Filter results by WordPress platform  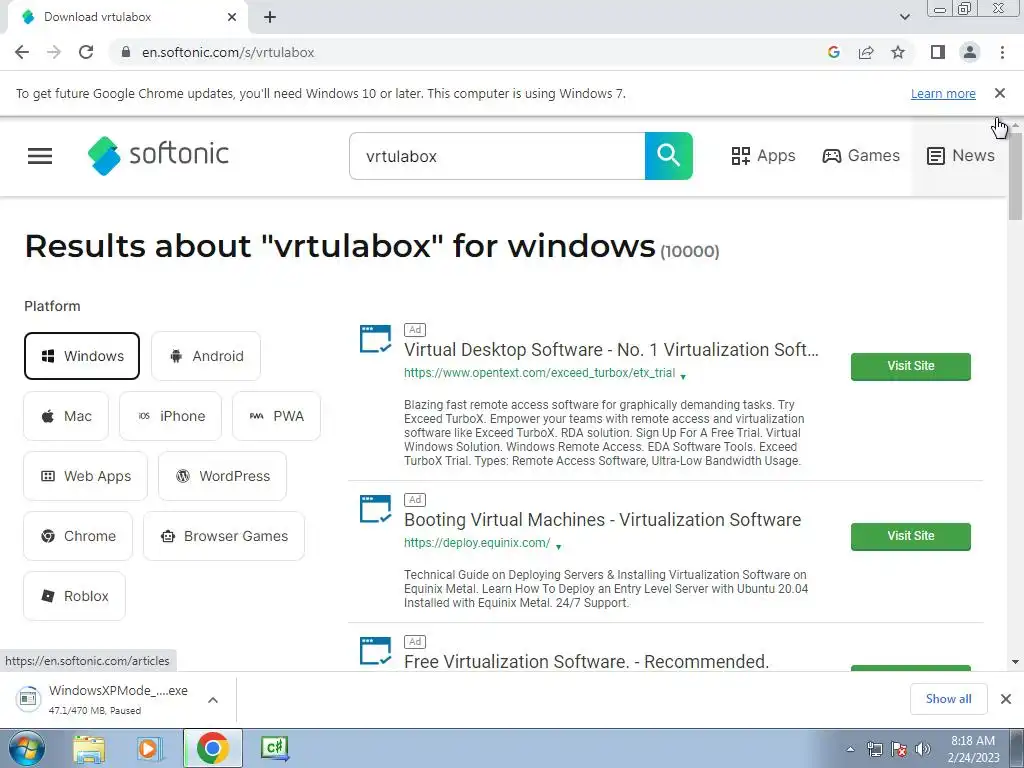tap(222, 476)
